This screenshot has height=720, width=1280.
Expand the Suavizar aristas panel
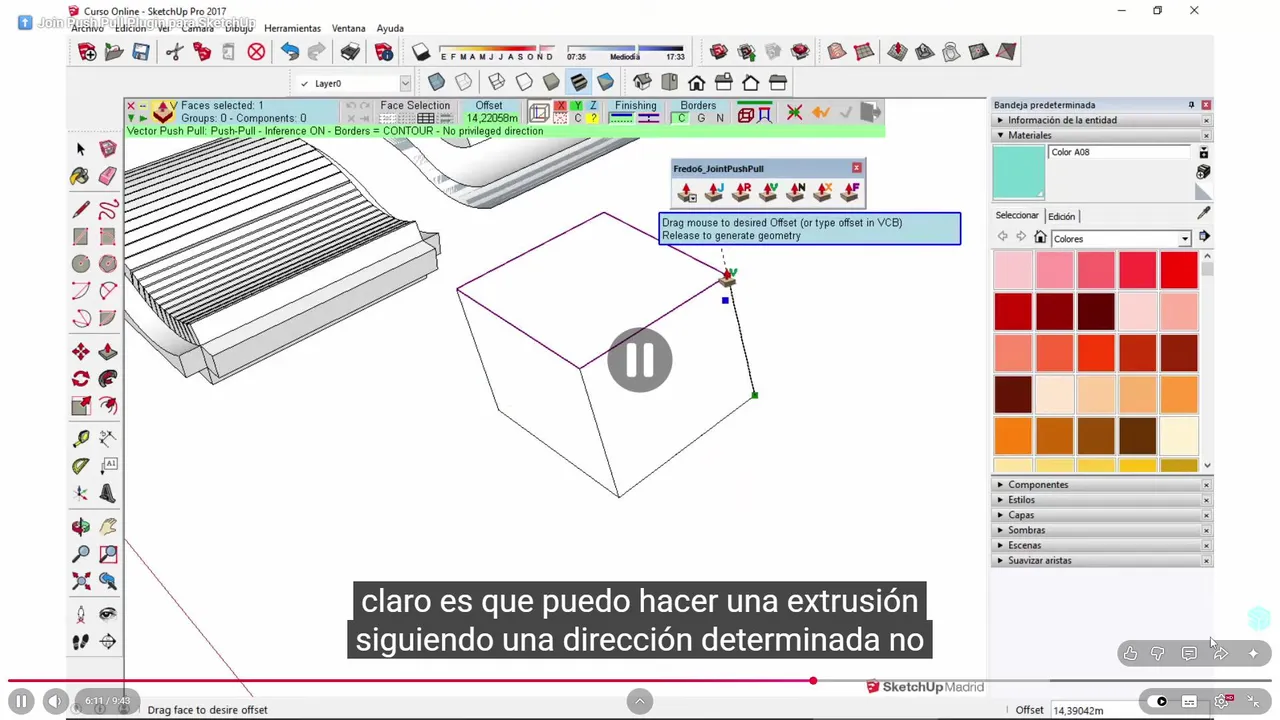coord(1101,560)
